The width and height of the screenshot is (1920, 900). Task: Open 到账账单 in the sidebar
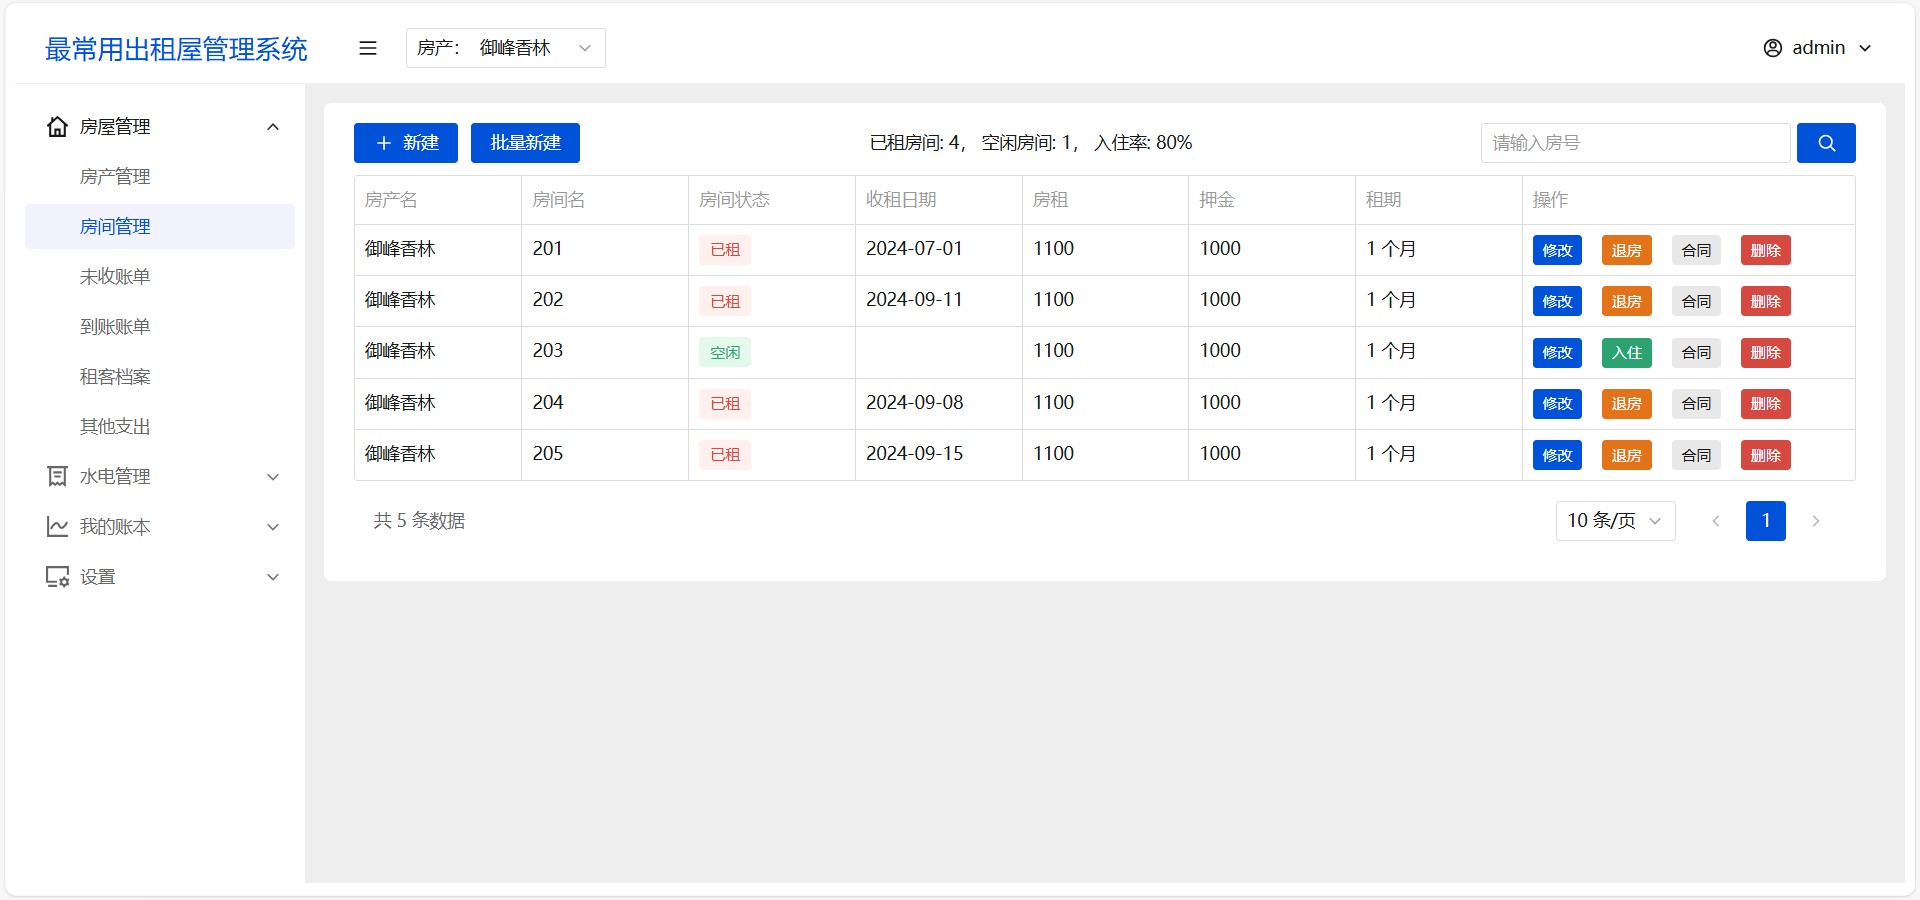(160, 327)
